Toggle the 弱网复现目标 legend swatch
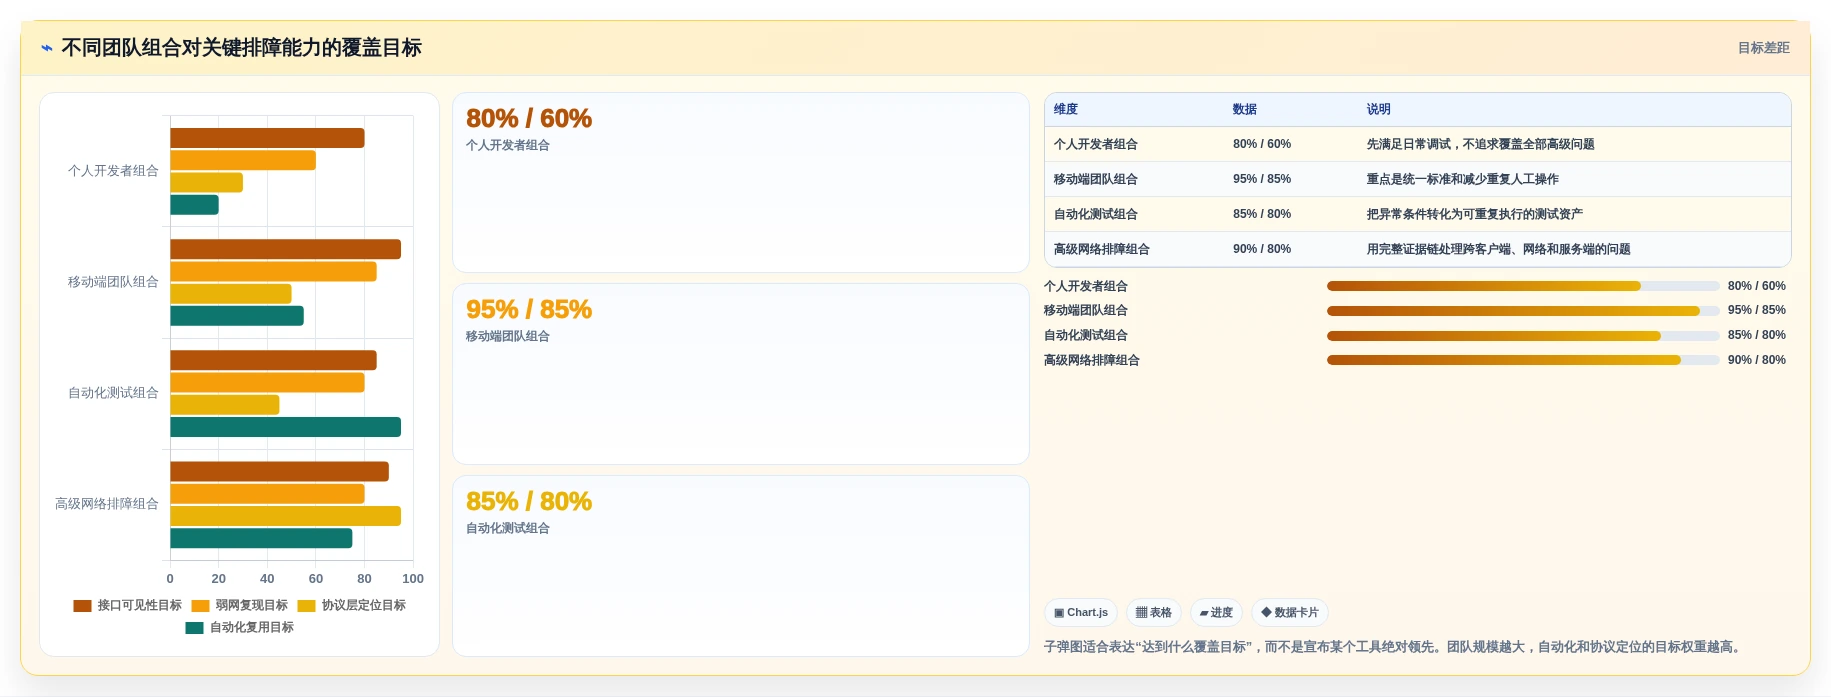Screen dimensions: 1831x697 point(200,605)
